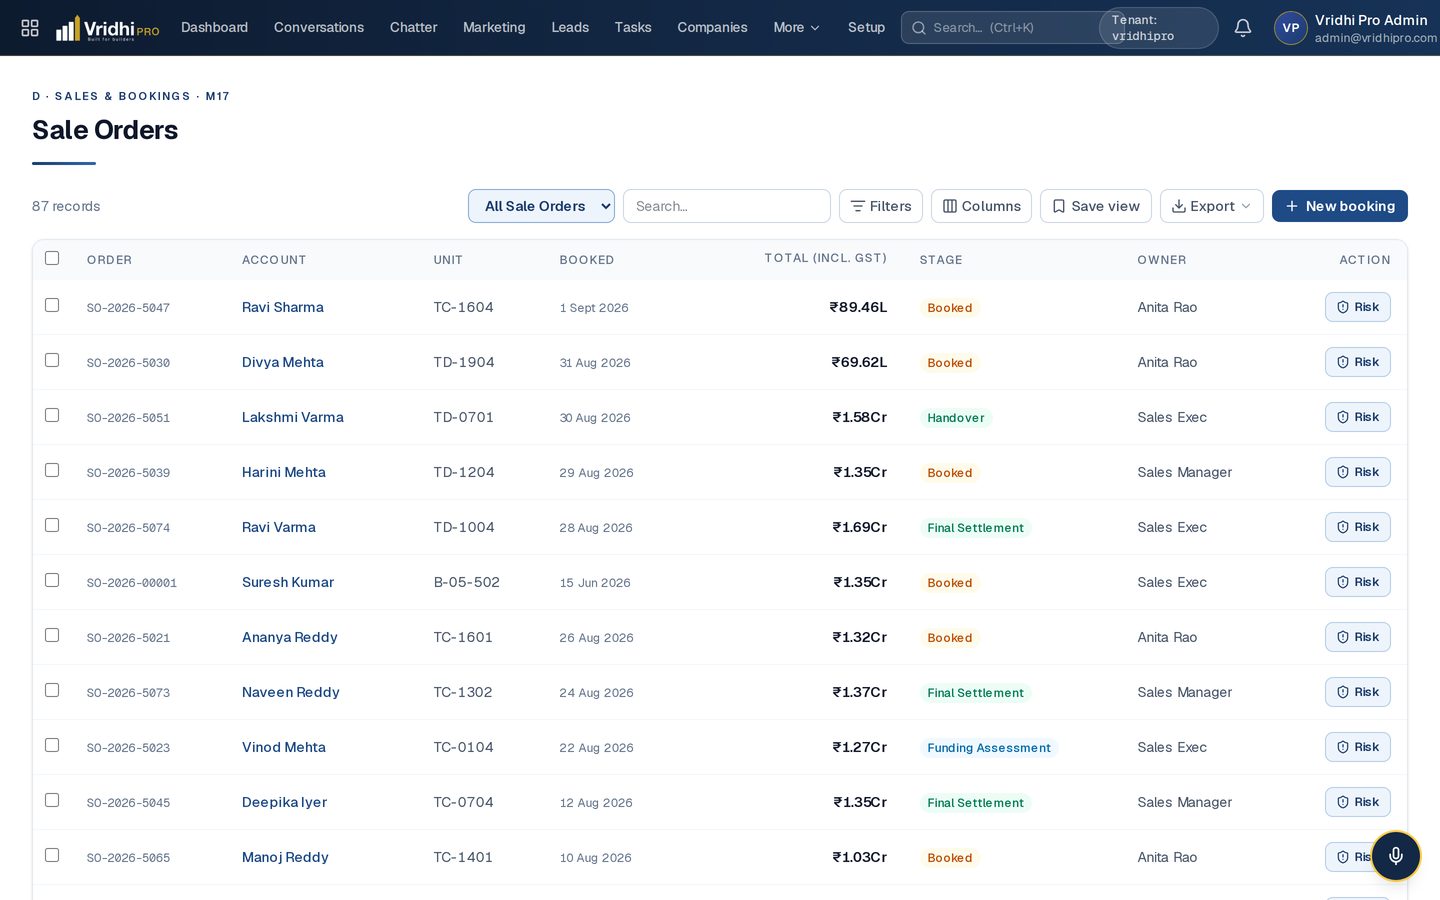Expand the Export dropdown
The width and height of the screenshot is (1440, 900).
[1212, 206]
